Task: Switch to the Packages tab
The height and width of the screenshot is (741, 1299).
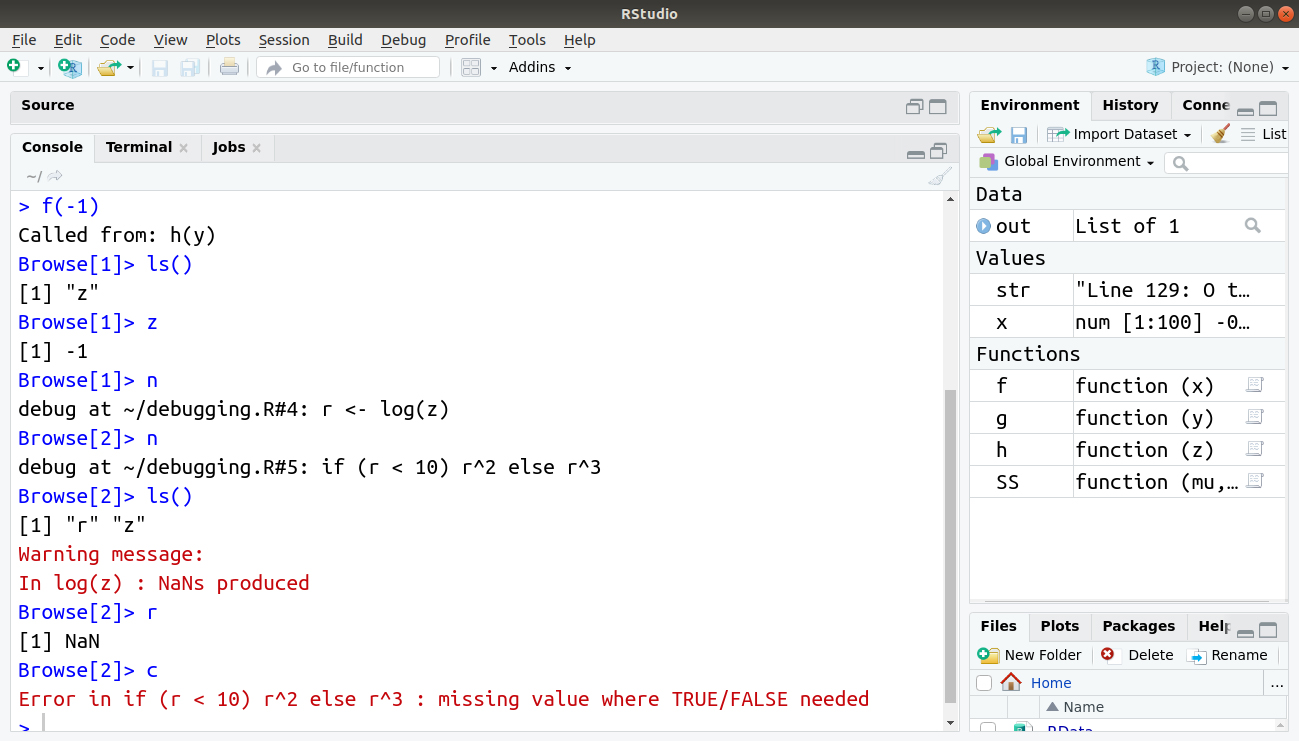Action: pos(1138,626)
